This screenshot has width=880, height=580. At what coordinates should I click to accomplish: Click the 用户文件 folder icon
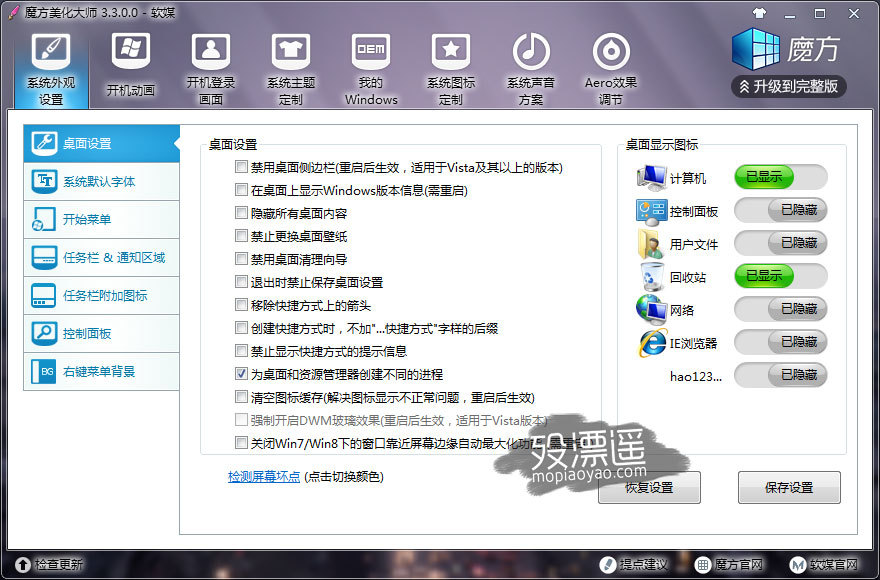pos(650,244)
